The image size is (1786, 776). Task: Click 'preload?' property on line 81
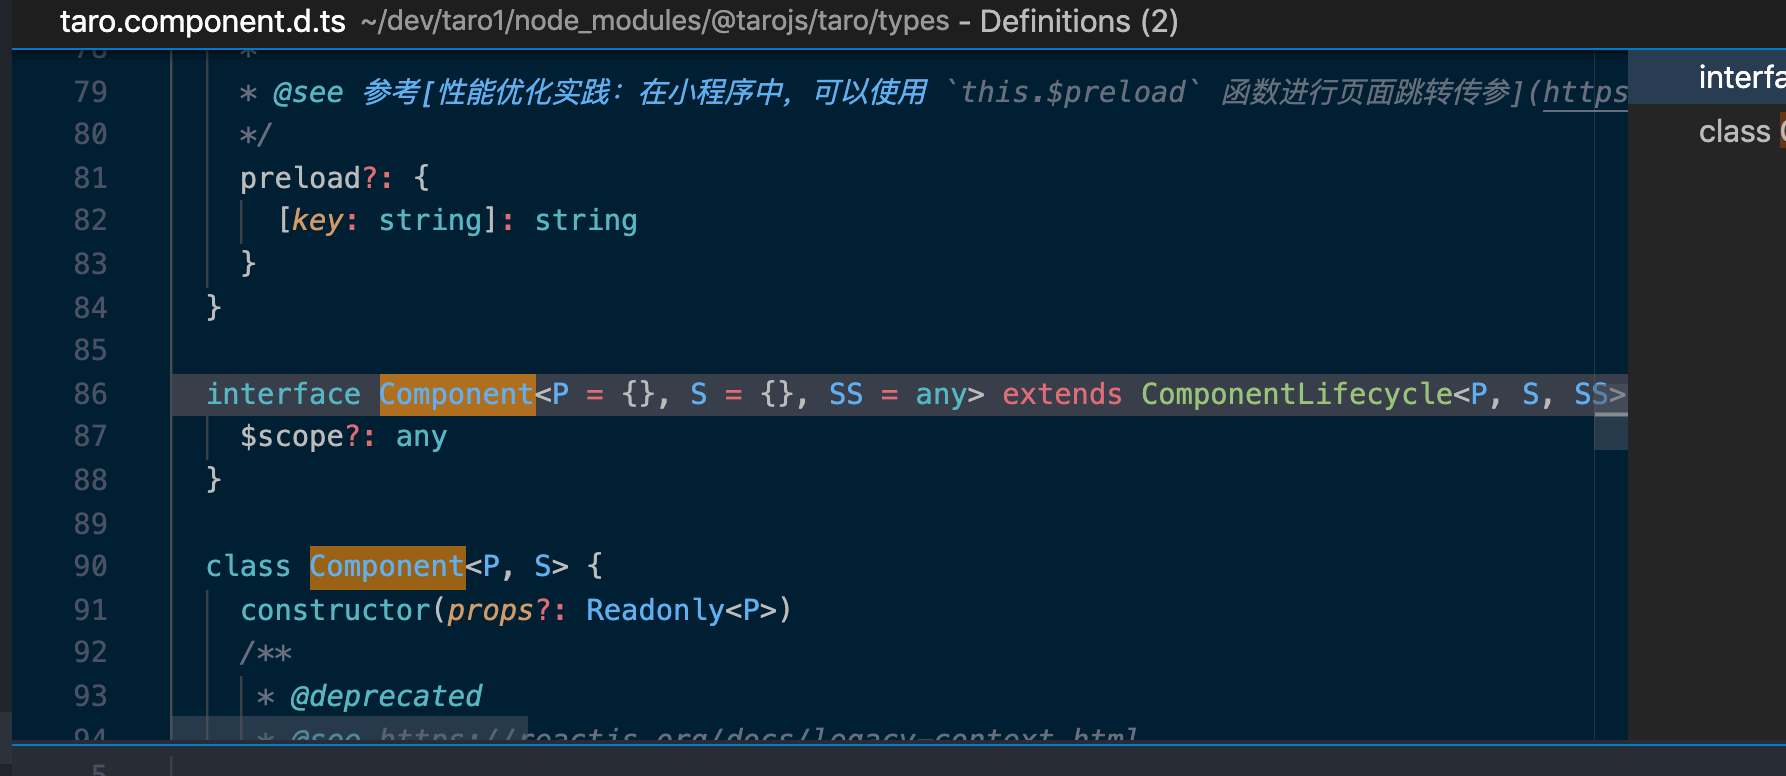tap(309, 178)
